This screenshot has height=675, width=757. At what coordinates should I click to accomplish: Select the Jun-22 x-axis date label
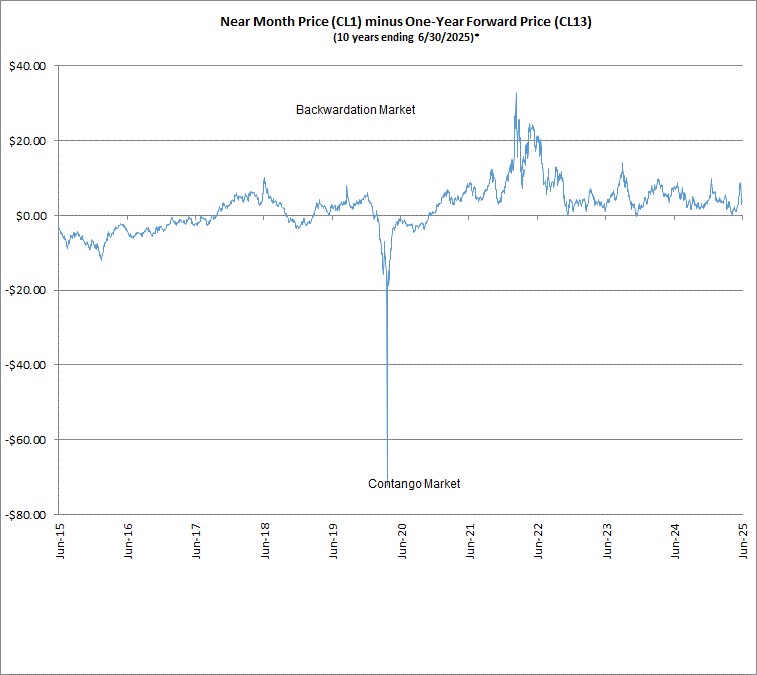click(x=538, y=540)
